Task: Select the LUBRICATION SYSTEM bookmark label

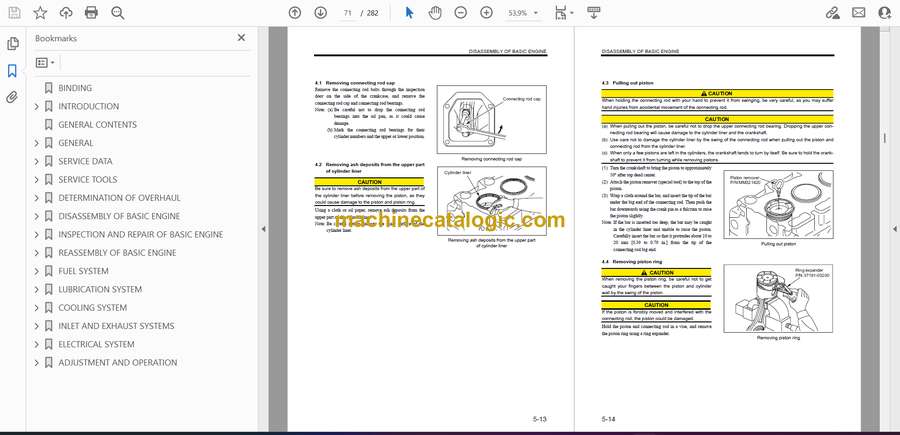Action: (100, 289)
